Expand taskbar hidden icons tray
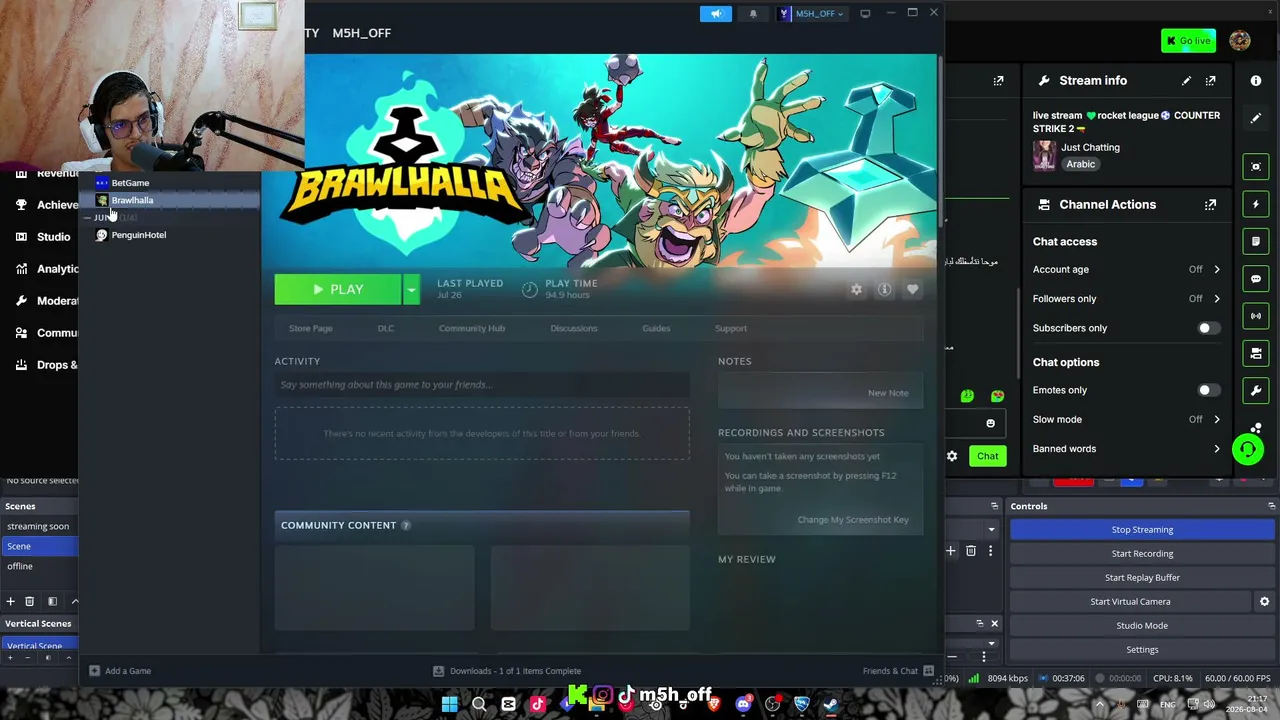 [1098, 704]
